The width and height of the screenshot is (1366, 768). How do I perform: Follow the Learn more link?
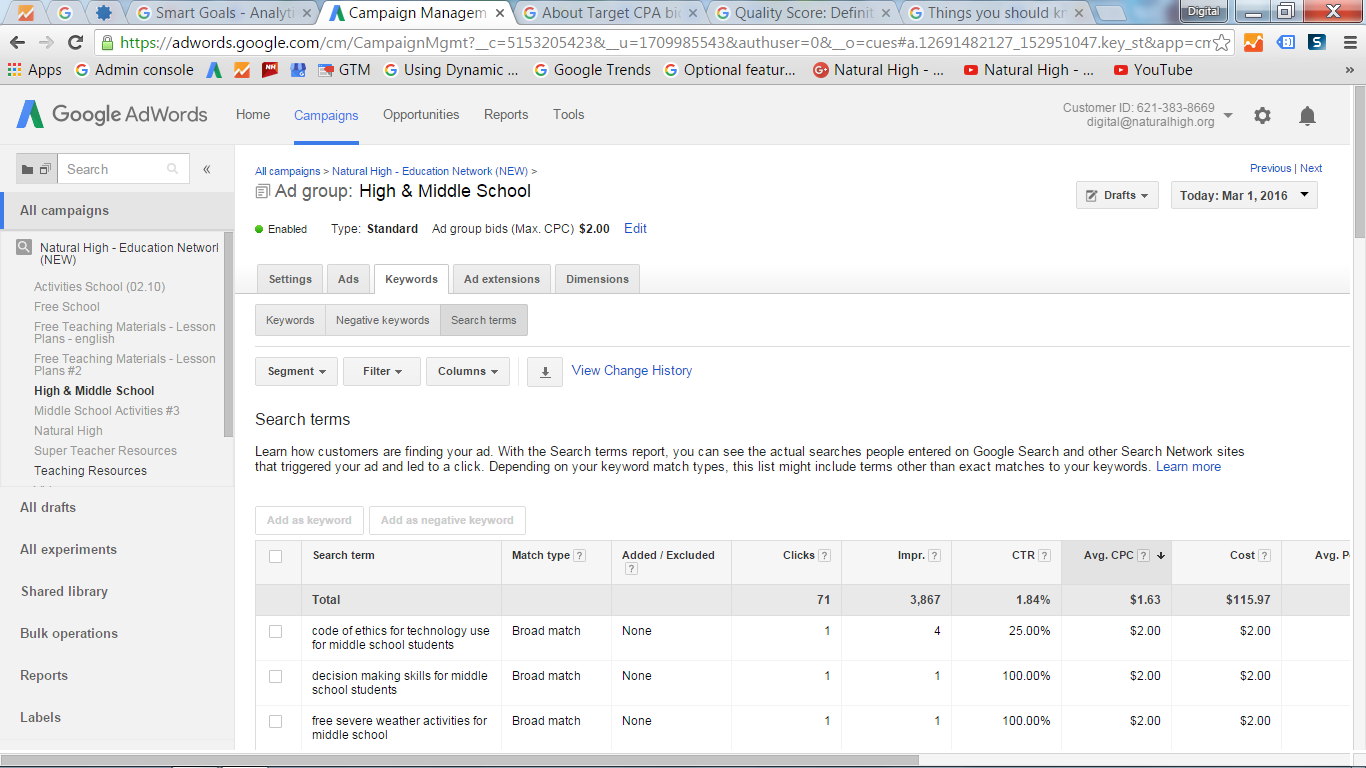1188,467
